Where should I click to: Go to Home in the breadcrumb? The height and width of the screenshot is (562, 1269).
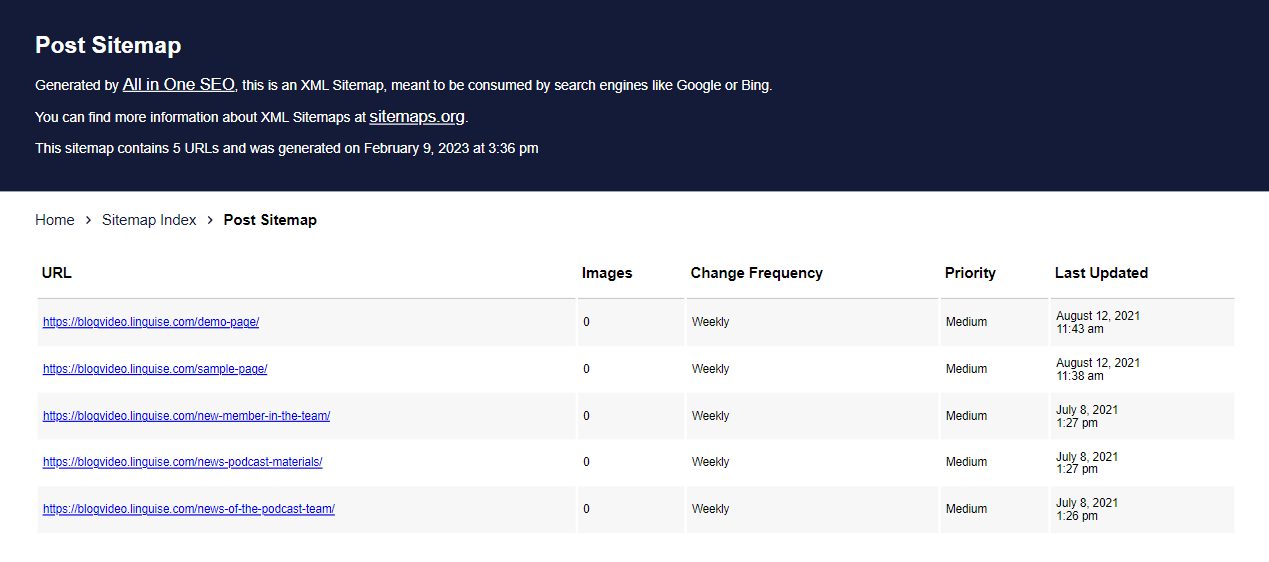(x=55, y=220)
